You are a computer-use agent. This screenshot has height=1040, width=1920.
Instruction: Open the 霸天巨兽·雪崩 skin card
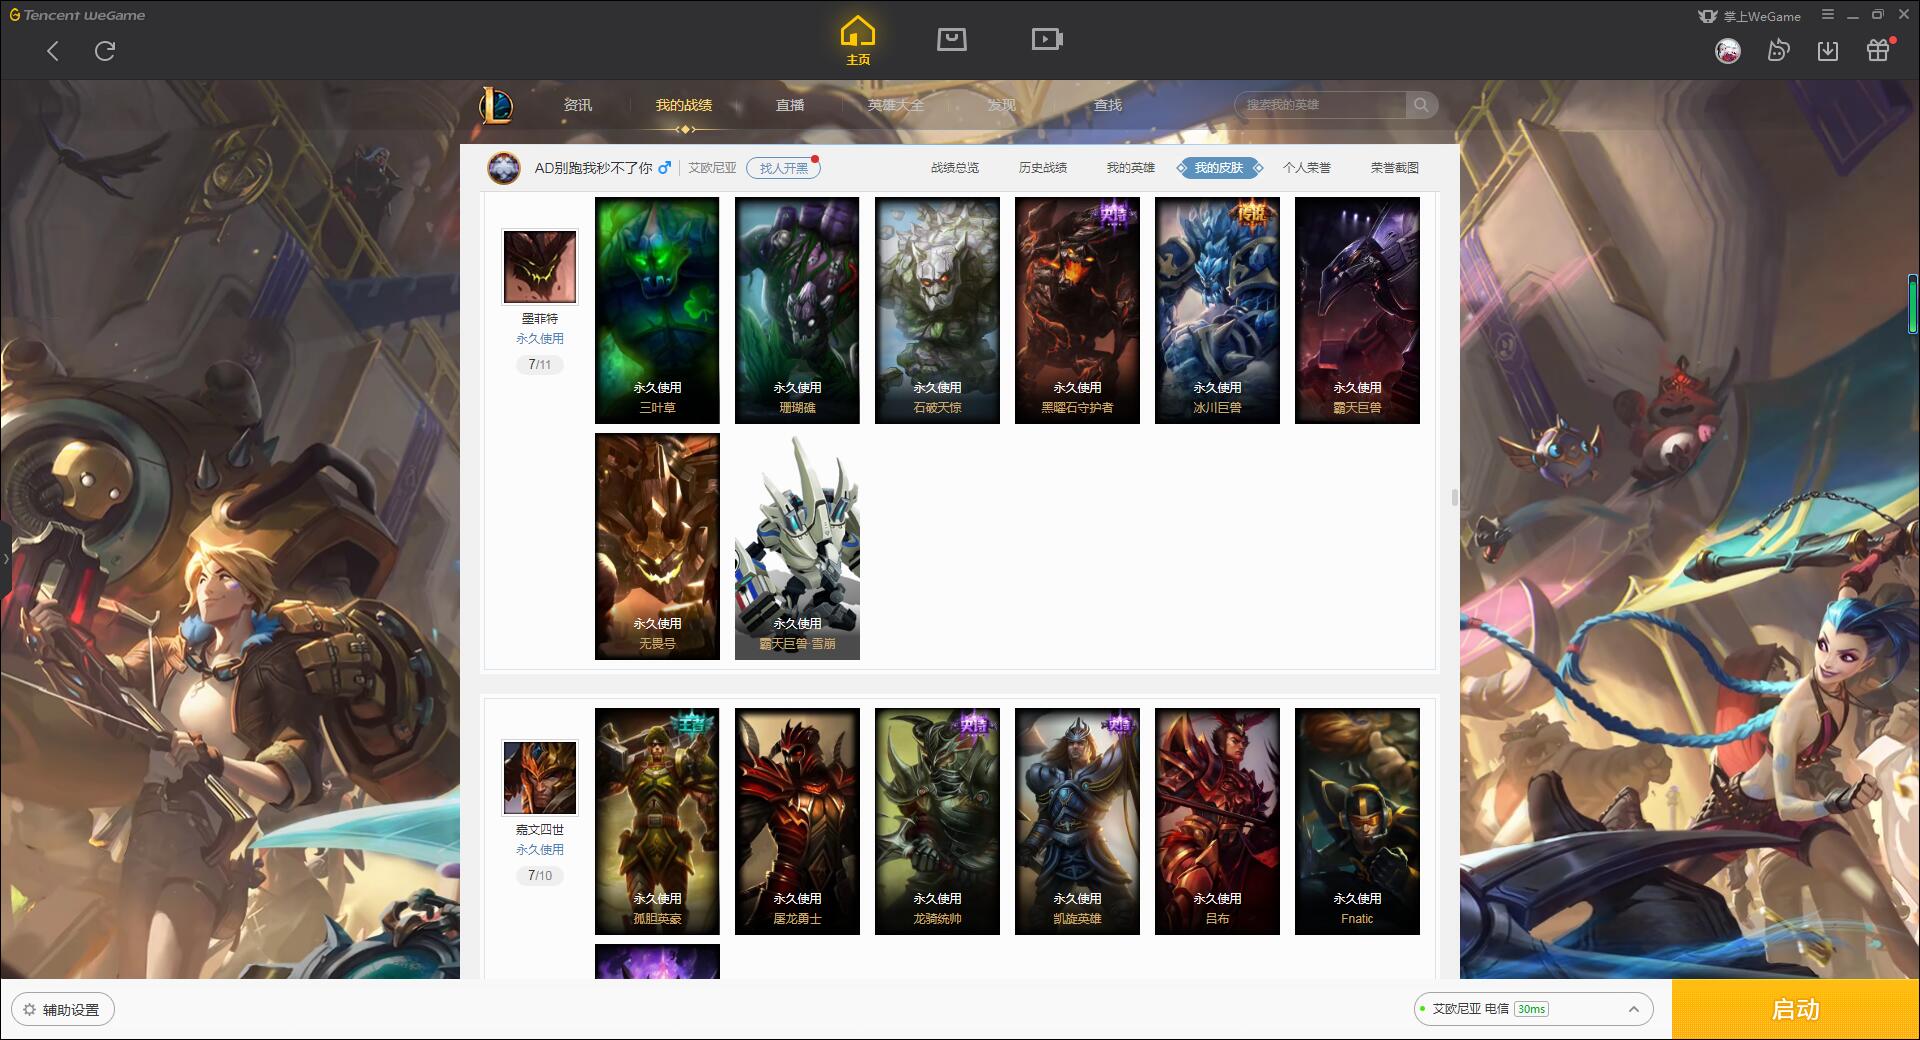(797, 546)
